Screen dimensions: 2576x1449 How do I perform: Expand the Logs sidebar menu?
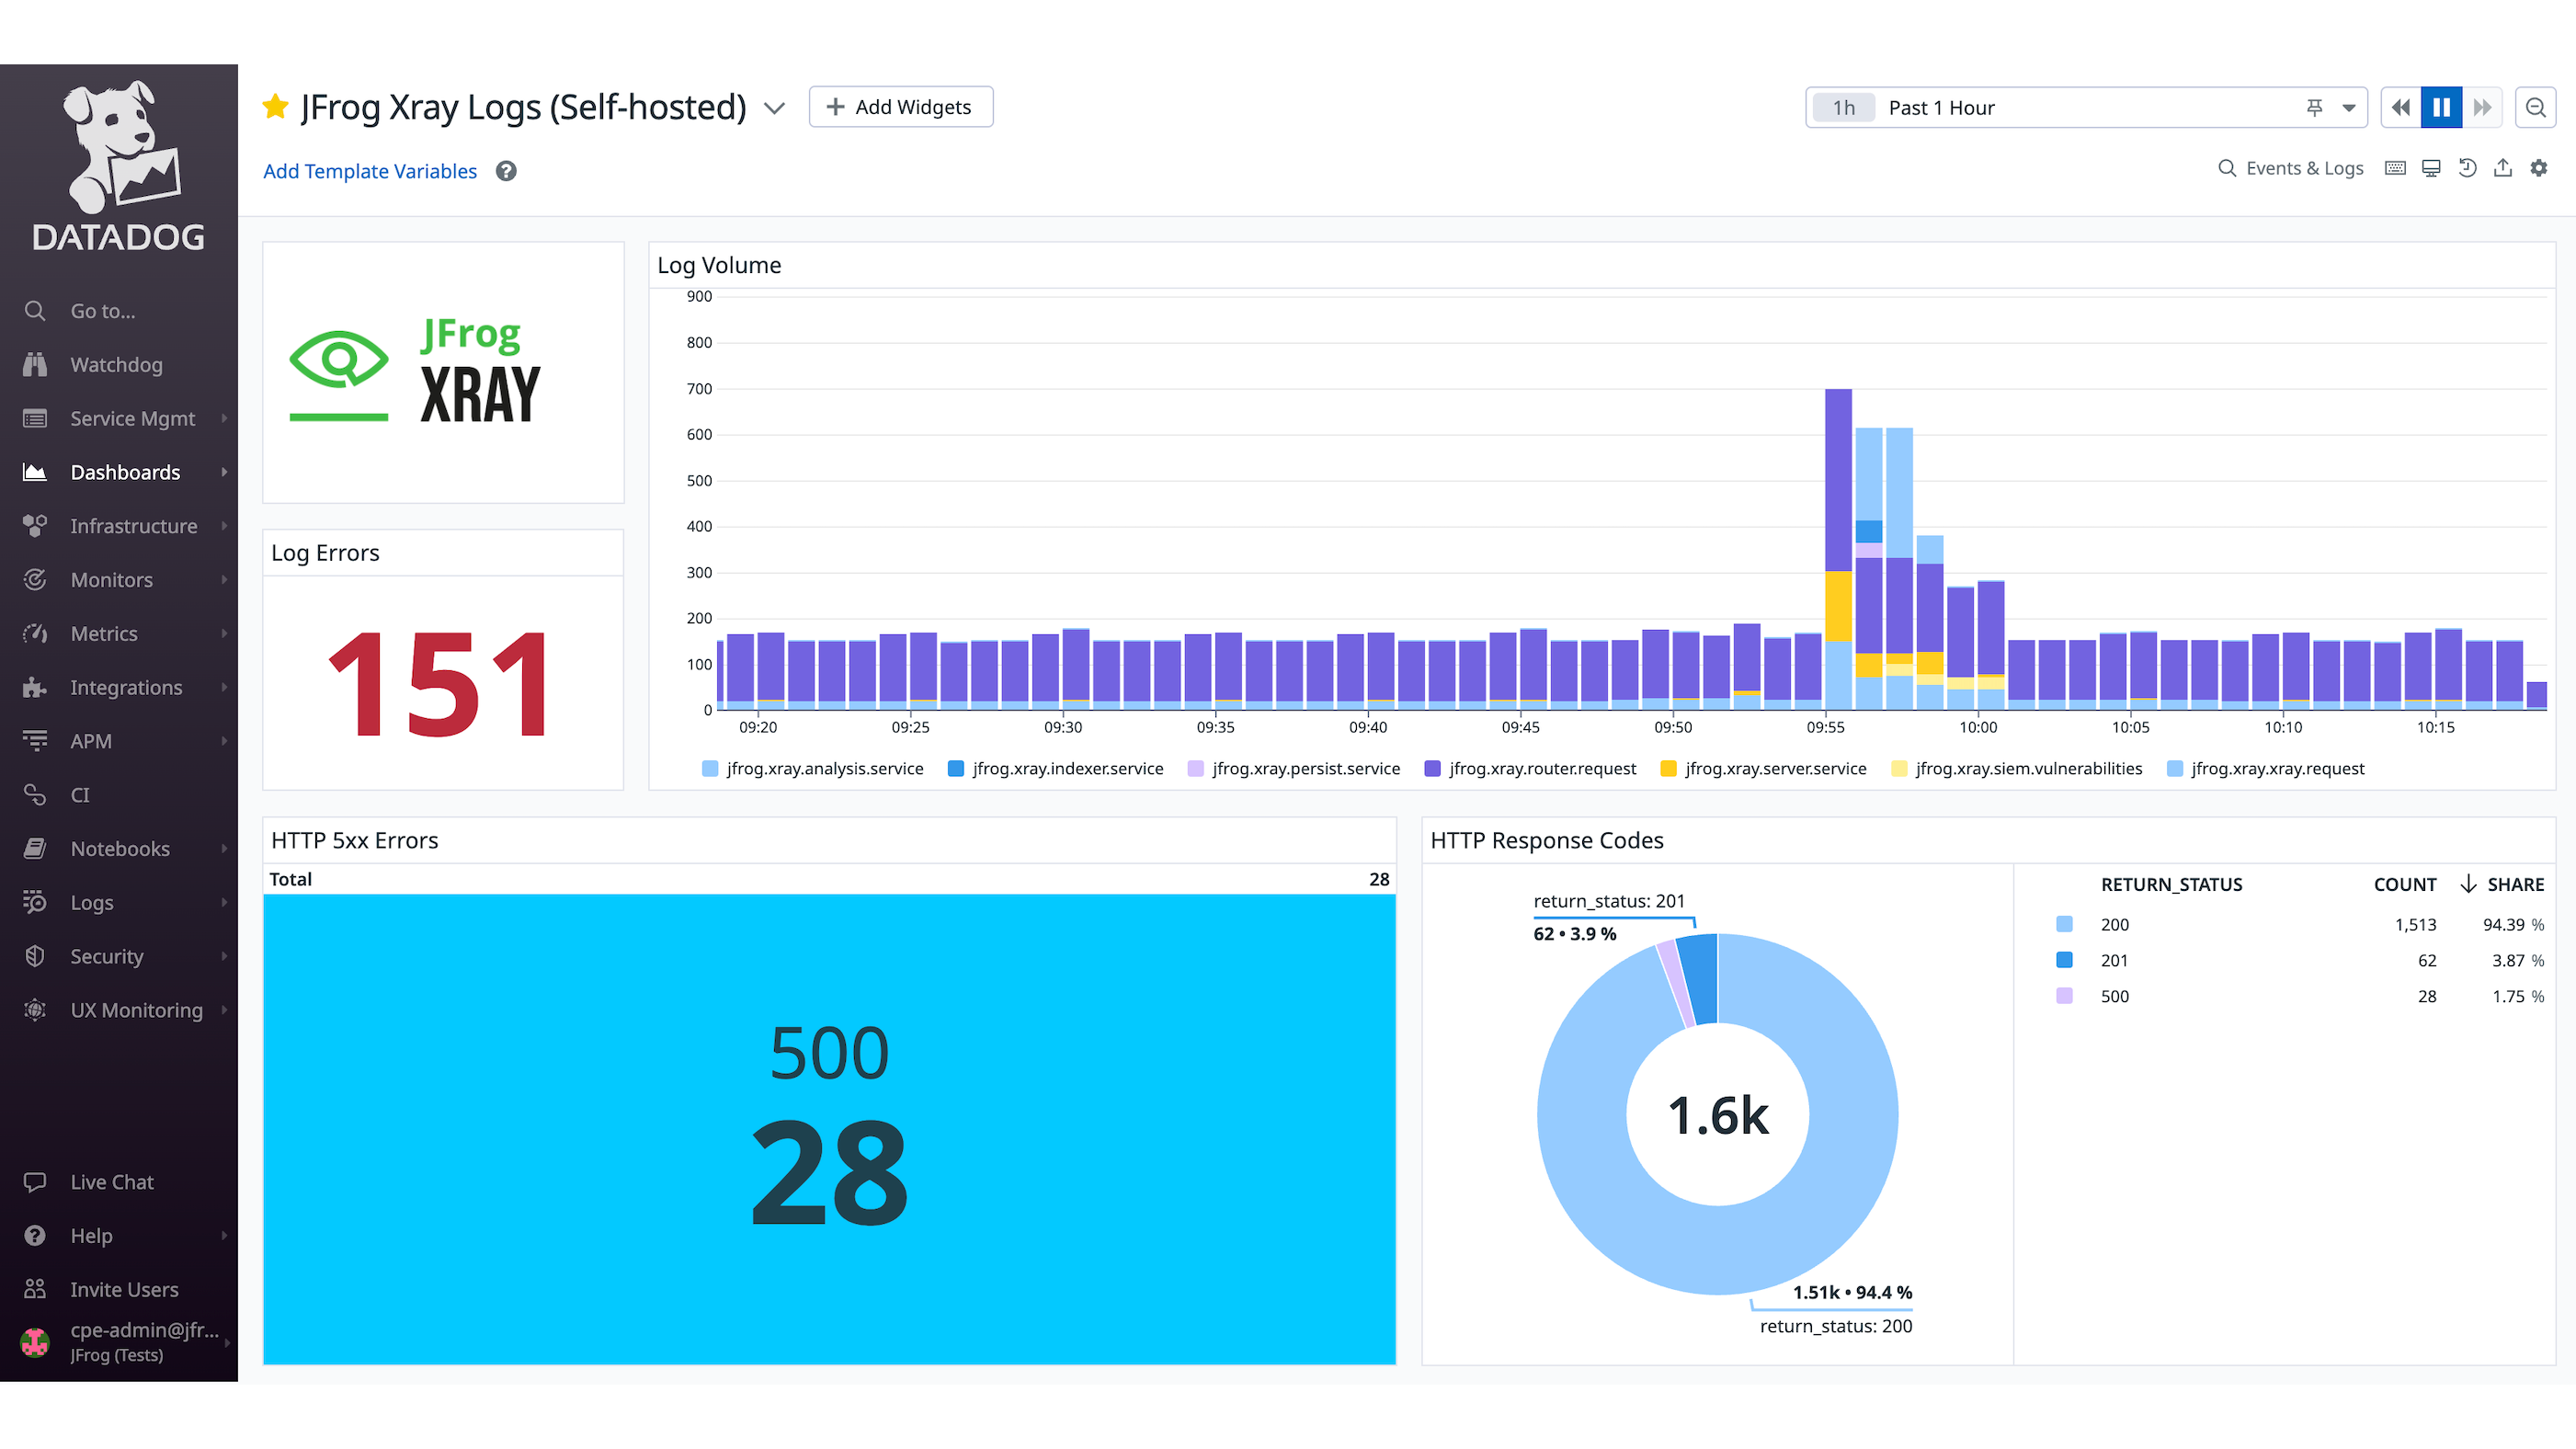[x=92, y=903]
